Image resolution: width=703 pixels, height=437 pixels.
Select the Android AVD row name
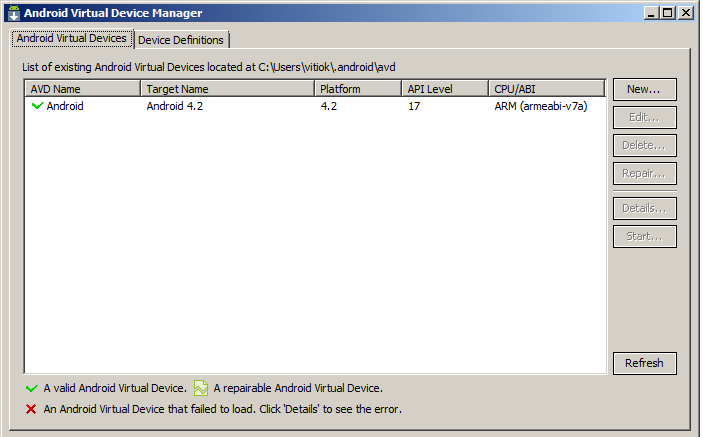pyautogui.click(x=65, y=106)
